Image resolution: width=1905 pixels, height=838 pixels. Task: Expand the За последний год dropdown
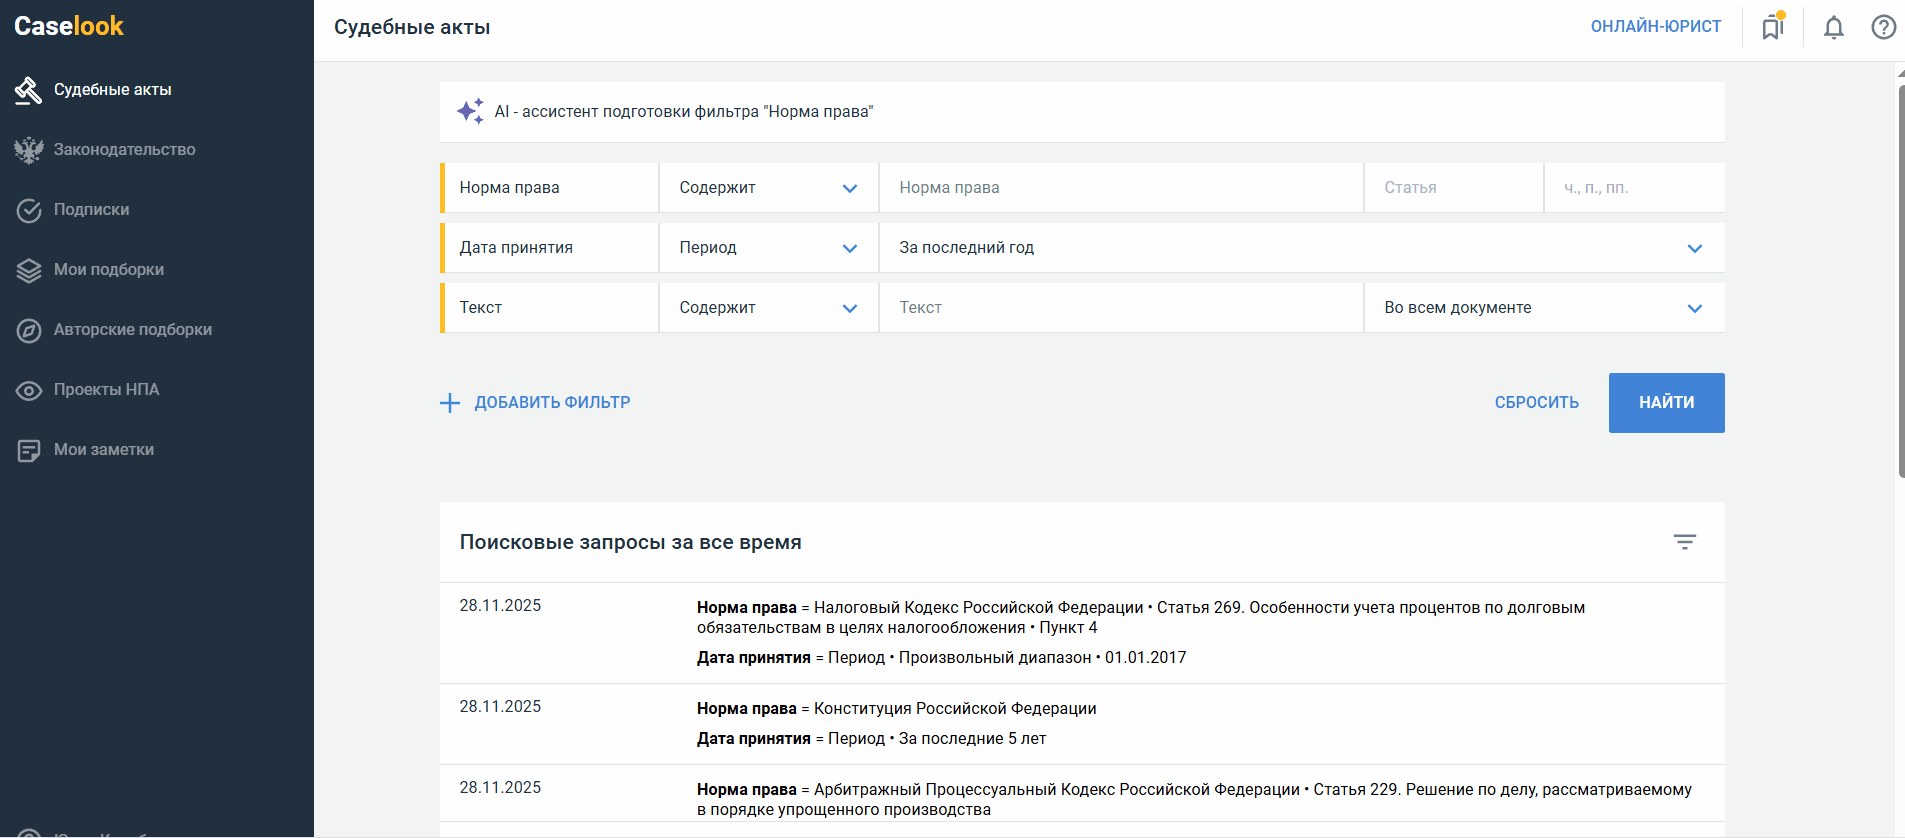tap(1300, 248)
